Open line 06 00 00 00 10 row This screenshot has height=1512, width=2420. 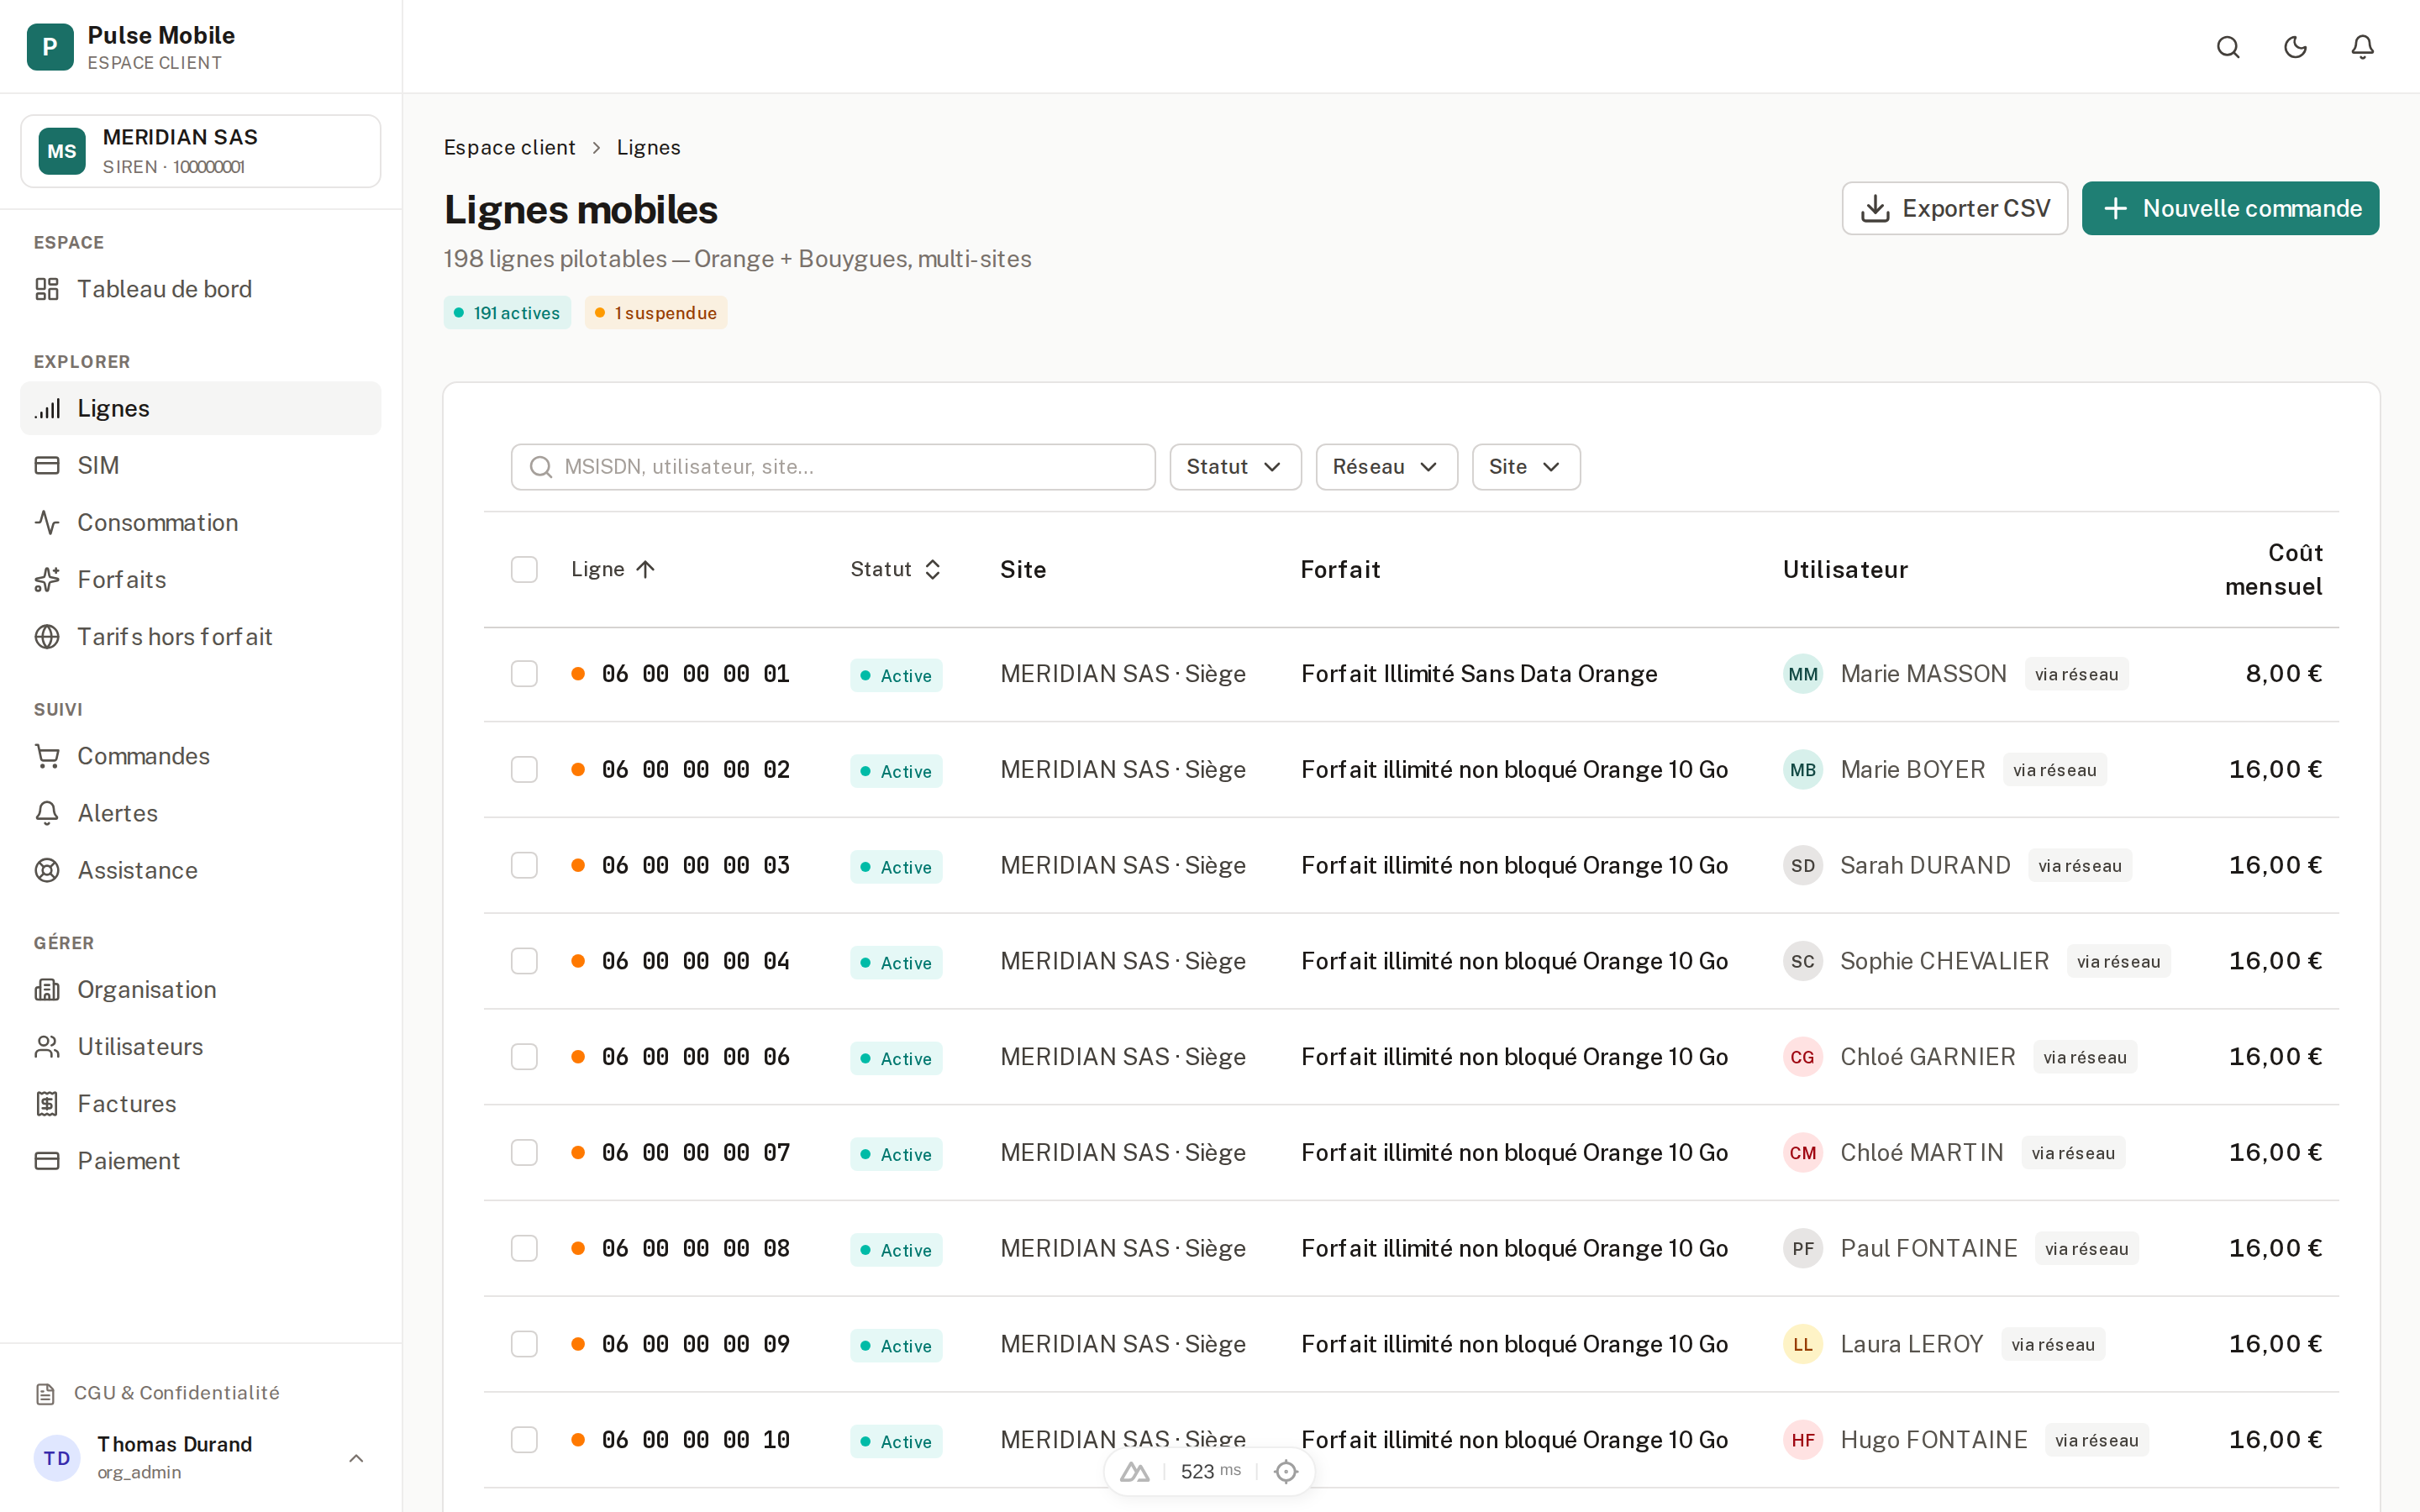tap(1411, 1440)
